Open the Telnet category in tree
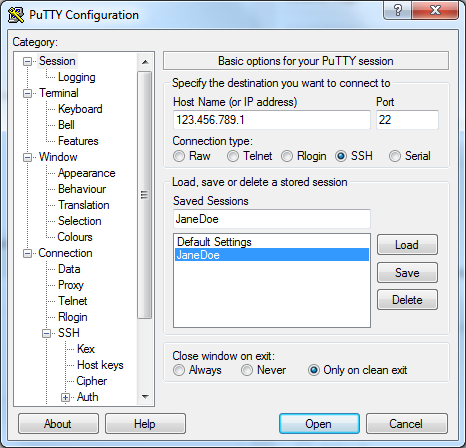This screenshot has width=466, height=448. (x=73, y=301)
